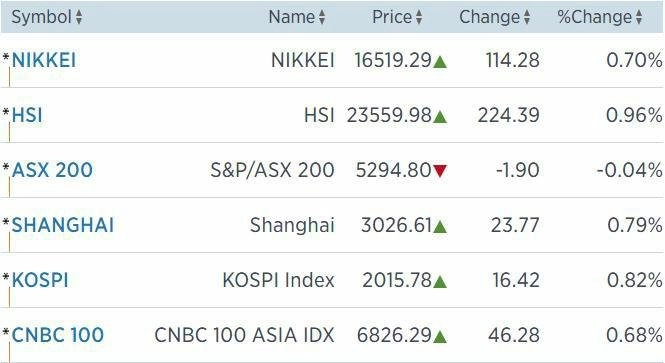Open the NIKKEI symbol link
This screenshot has width=665, height=363.
click(x=44, y=60)
